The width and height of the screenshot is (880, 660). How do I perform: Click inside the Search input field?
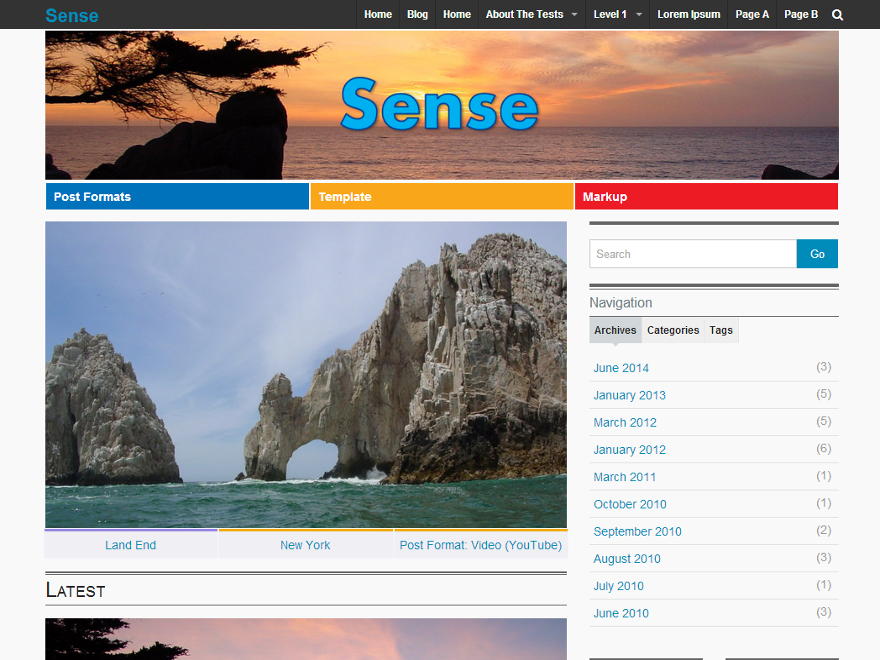[x=692, y=253]
